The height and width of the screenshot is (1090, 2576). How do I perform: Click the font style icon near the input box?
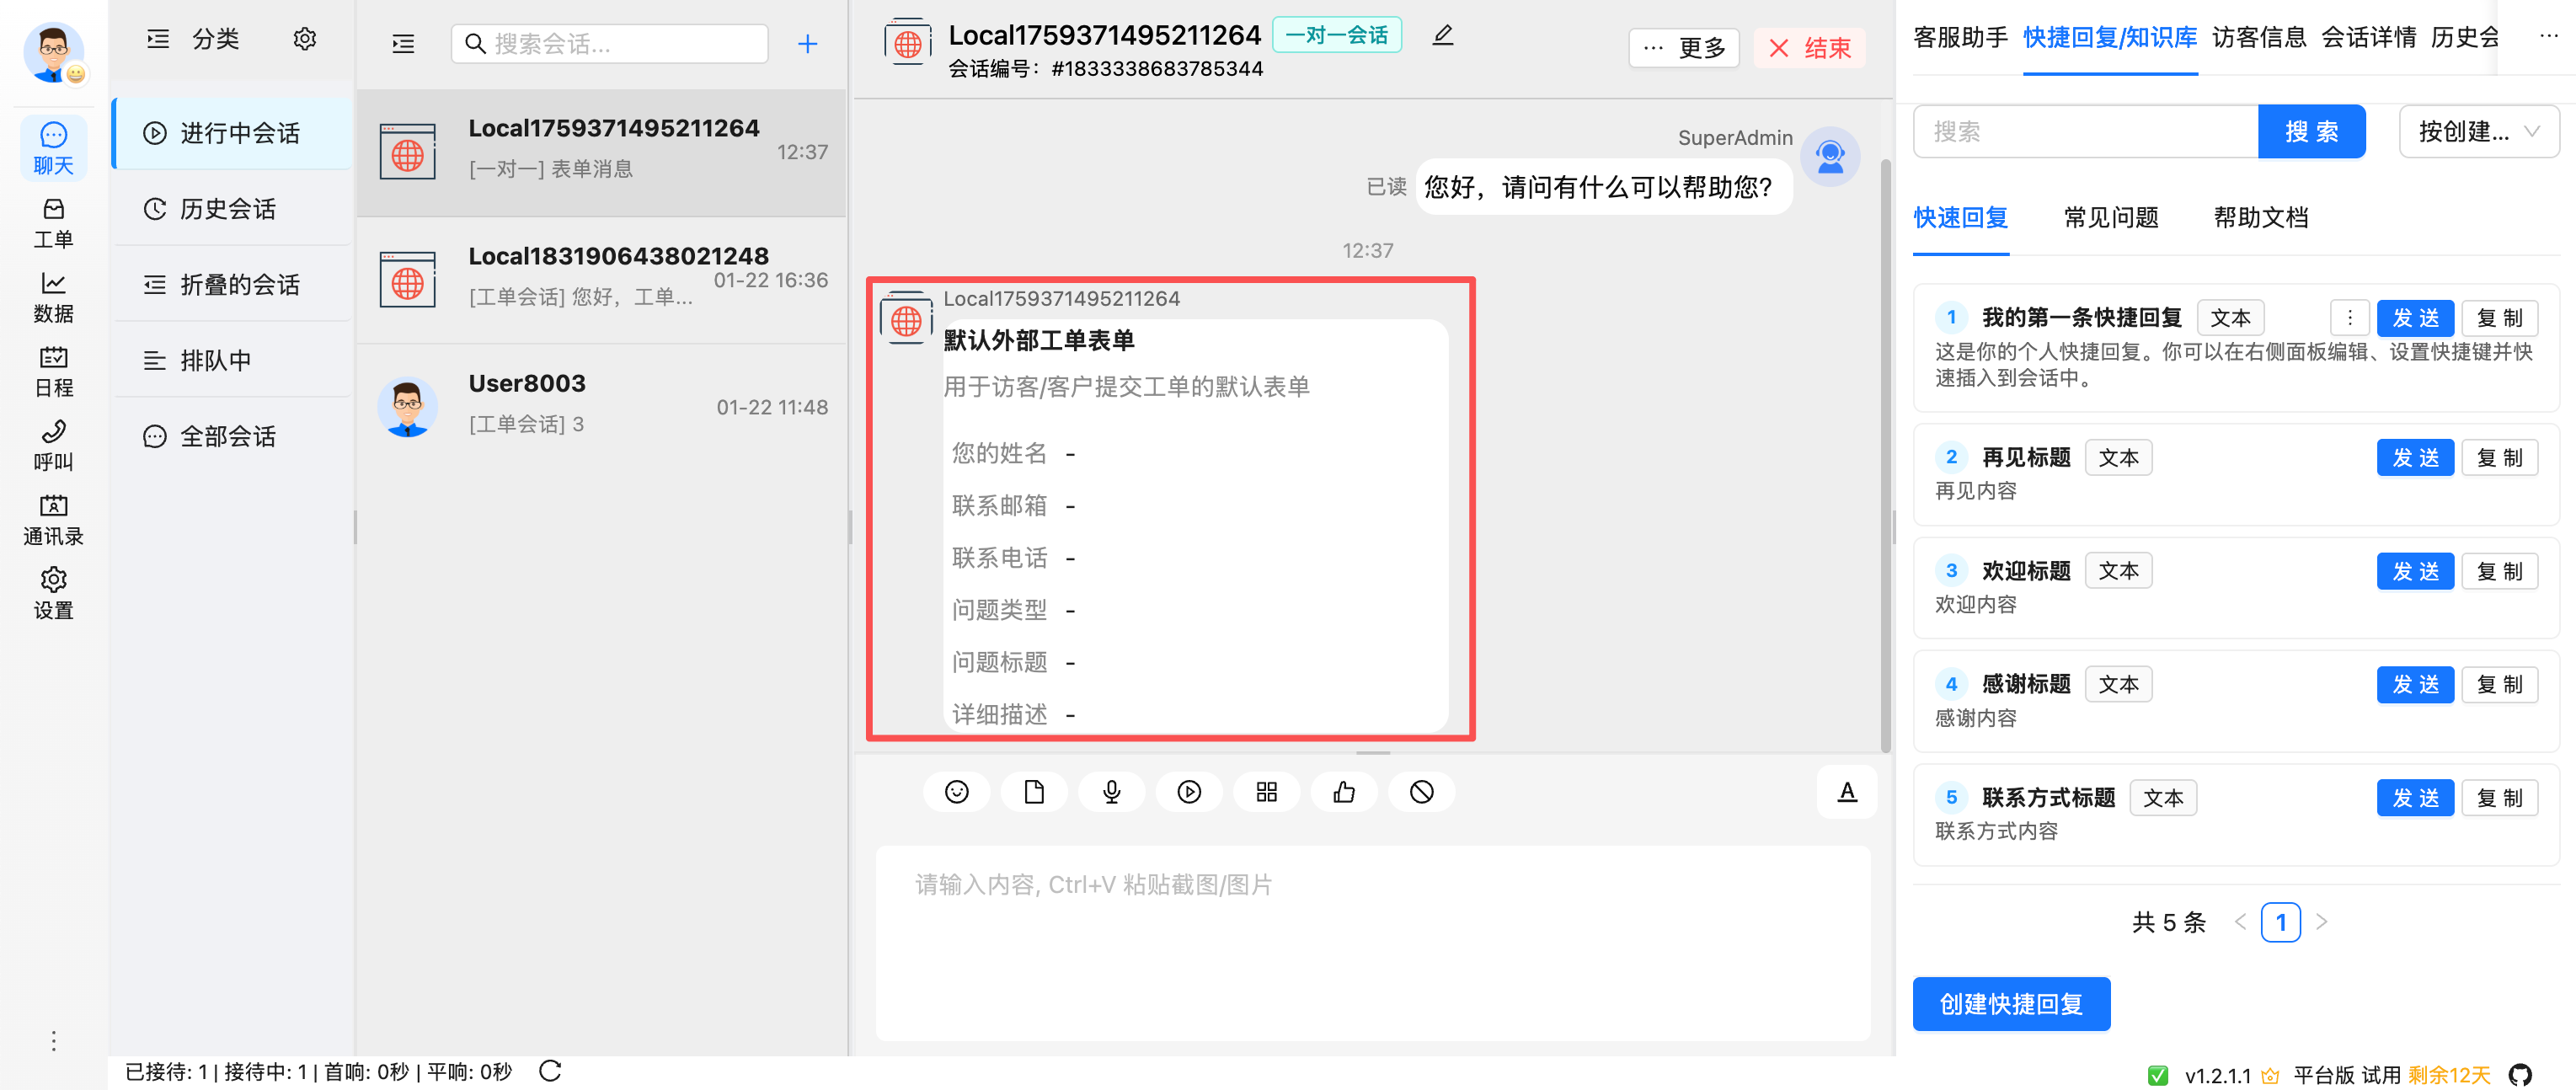tap(1847, 791)
